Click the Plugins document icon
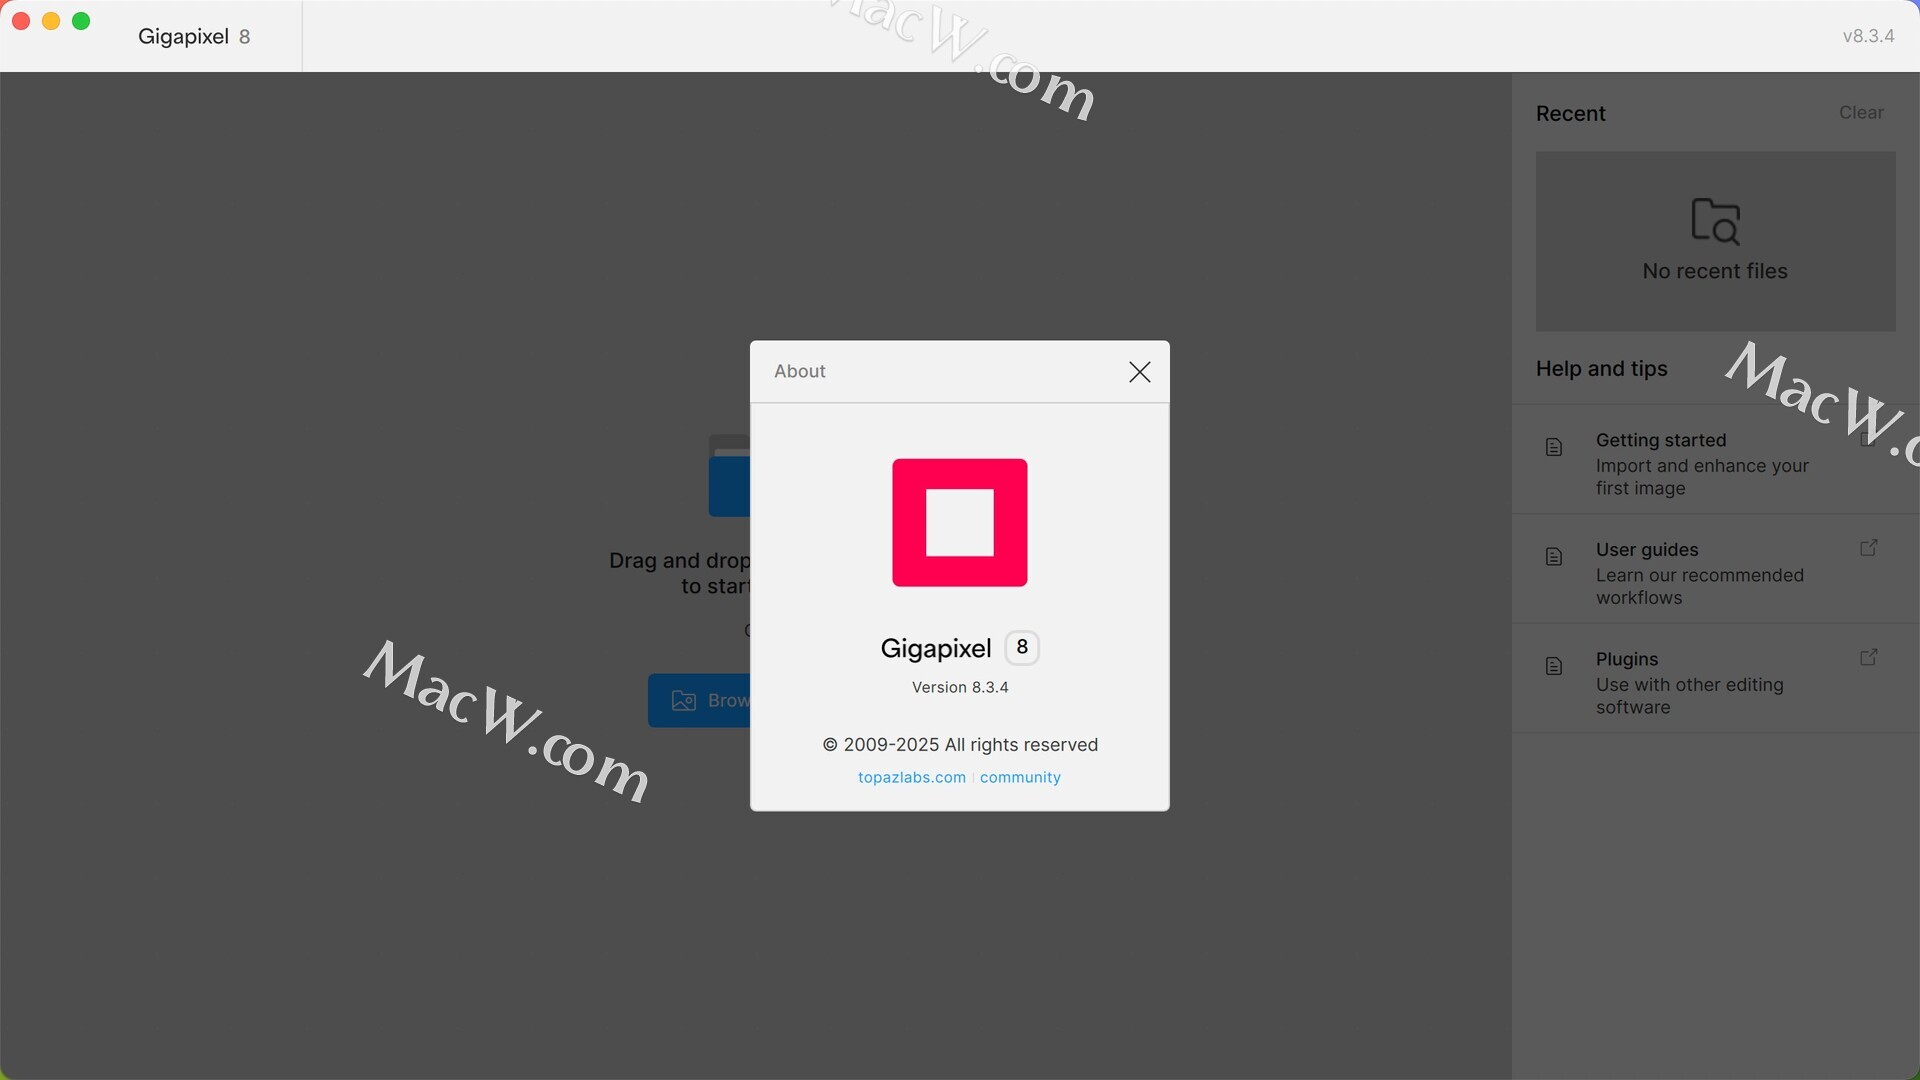 [x=1554, y=666]
